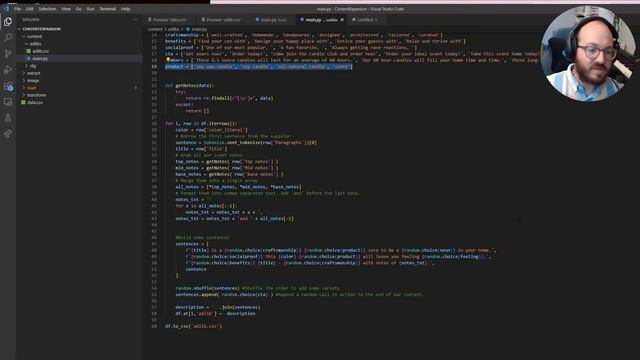The height and width of the screenshot is (360, 640).
Task: Click the lightbulb code action on line 18
Action: pyautogui.click(x=168, y=60)
